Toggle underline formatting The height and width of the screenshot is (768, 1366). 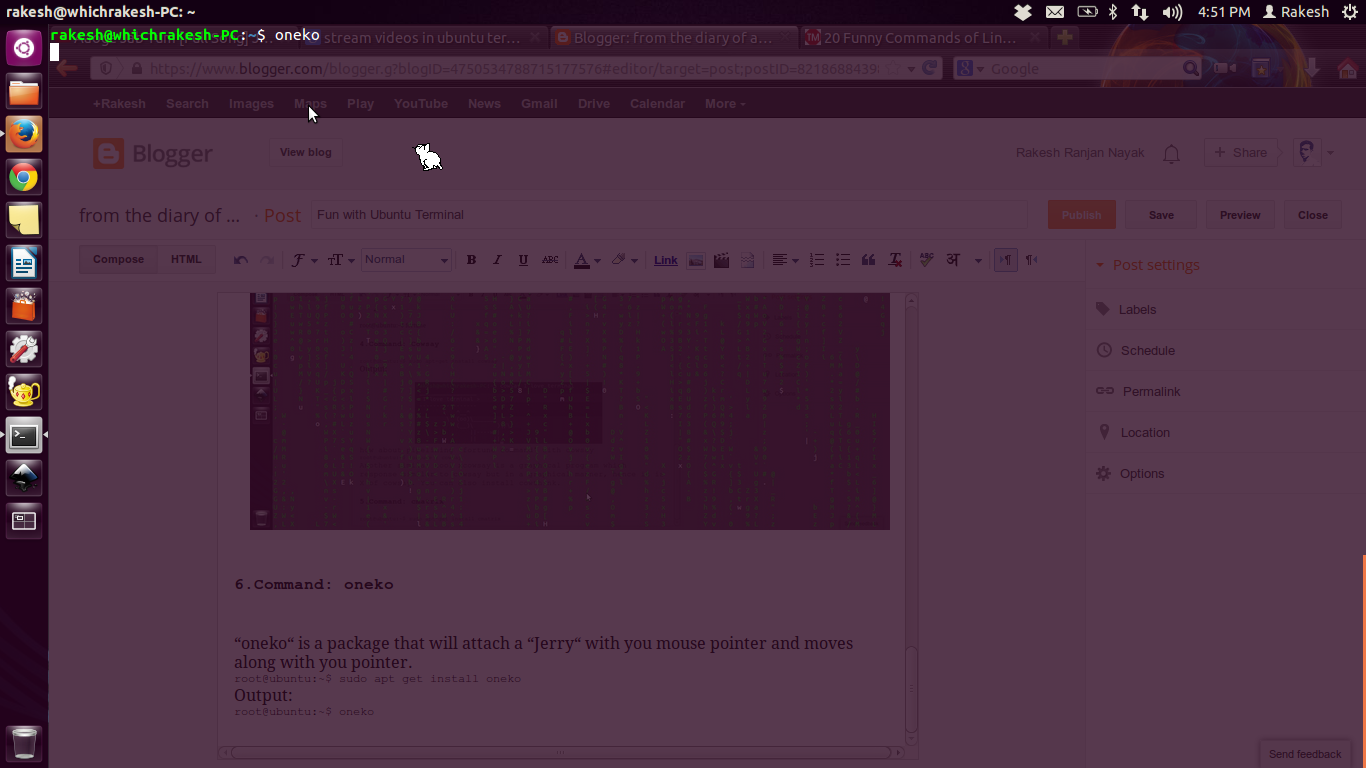coord(523,260)
